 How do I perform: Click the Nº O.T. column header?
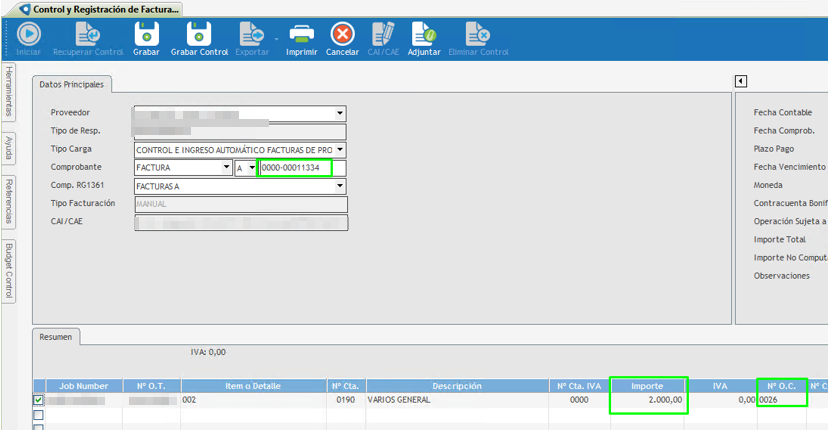pos(152,386)
